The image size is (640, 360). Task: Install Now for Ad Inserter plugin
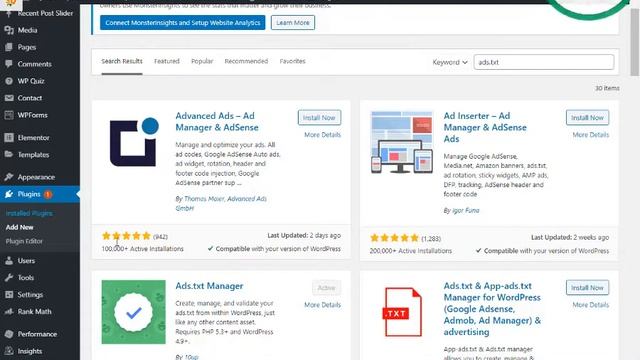click(x=587, y=118)
